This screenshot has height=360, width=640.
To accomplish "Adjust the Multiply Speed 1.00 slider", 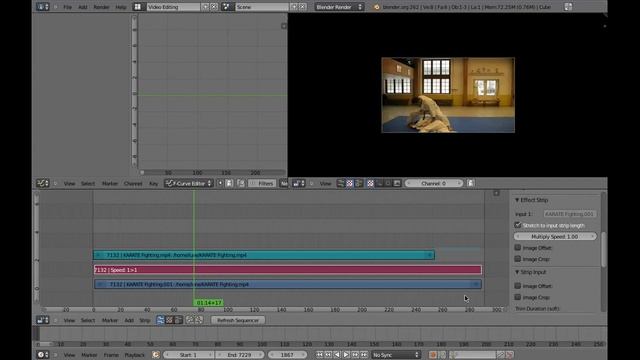I will tap(555, 236).
